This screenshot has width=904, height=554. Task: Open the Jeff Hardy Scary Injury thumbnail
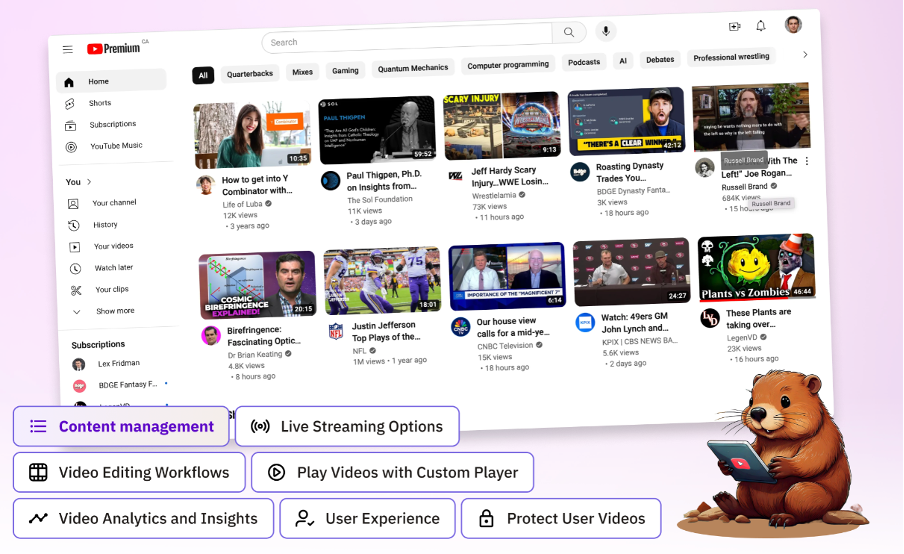(502, 125)
